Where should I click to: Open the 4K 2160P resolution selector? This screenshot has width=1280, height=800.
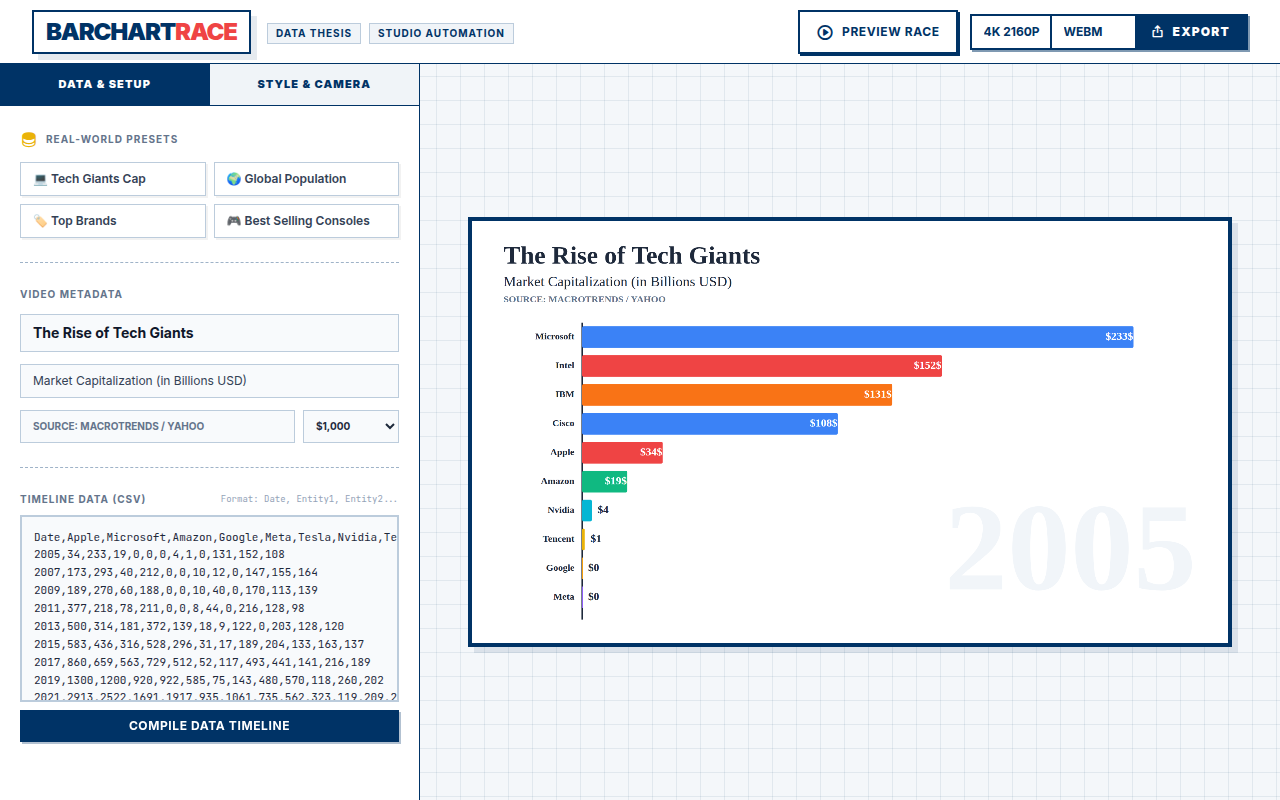pyautogui.click(x=1012, y=32)
